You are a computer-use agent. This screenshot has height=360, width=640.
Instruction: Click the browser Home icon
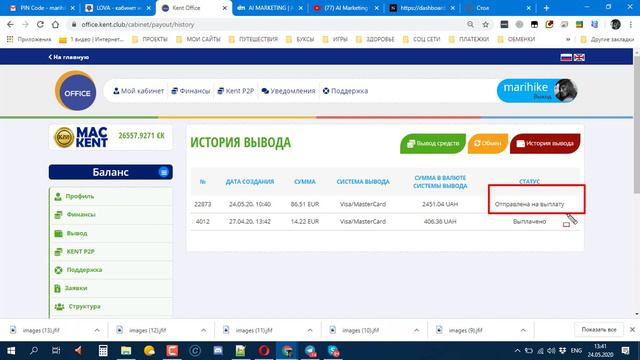55,24
